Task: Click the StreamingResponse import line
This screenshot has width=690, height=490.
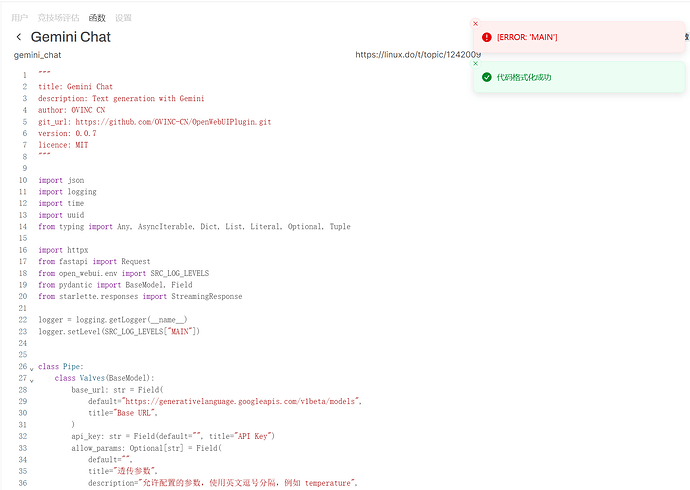Action: (x=140, y=296)
